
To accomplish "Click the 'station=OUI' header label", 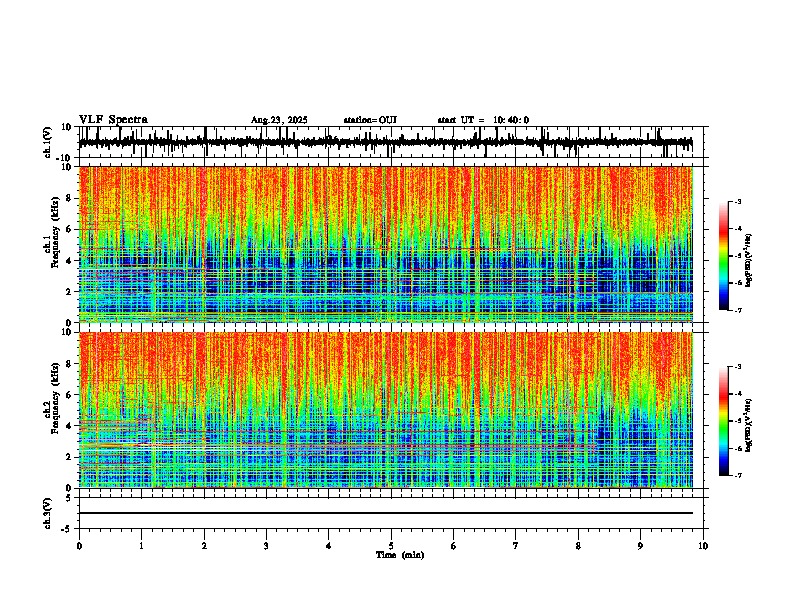I will click(370, 120).
